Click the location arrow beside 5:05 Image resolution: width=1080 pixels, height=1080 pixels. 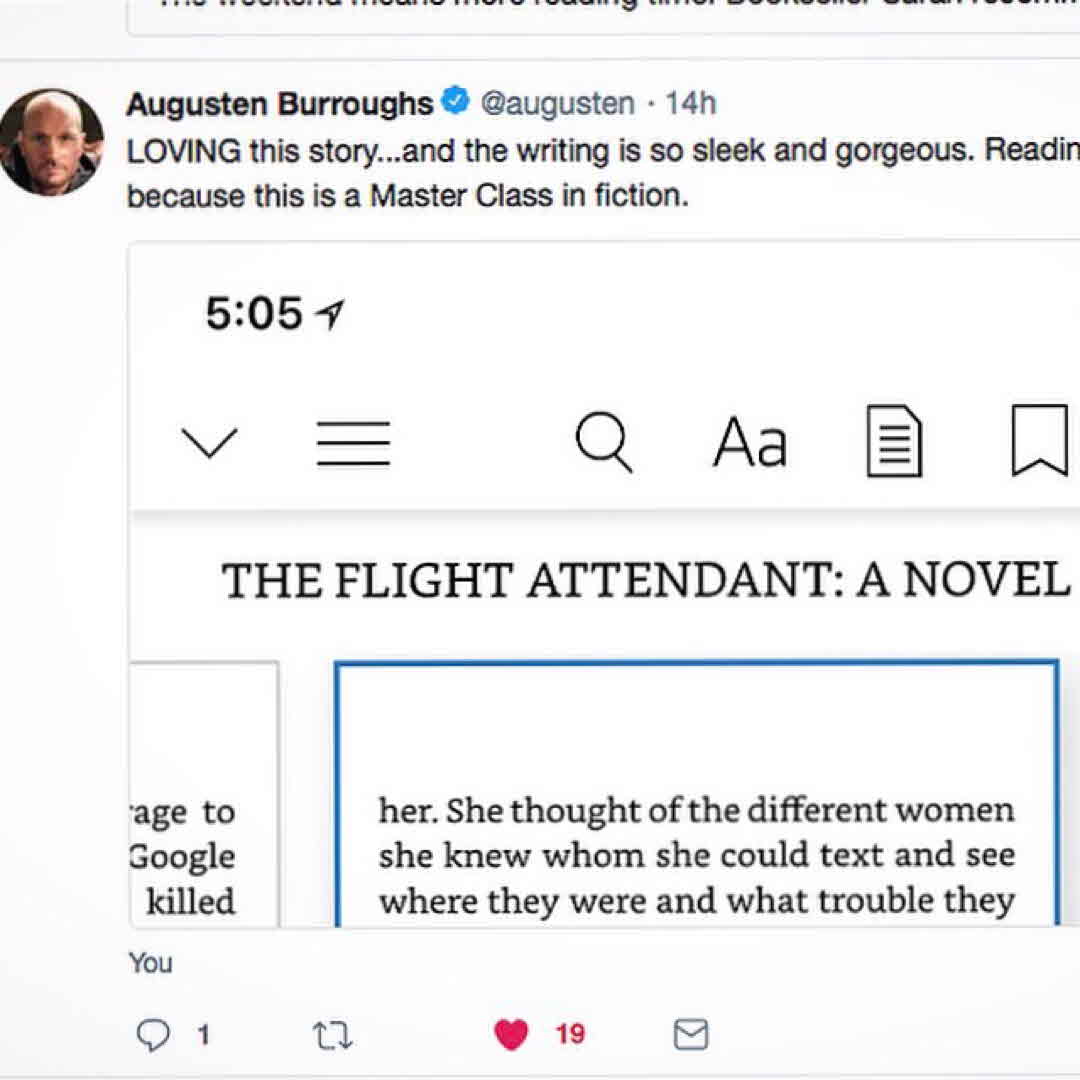(x=329, y=316)
